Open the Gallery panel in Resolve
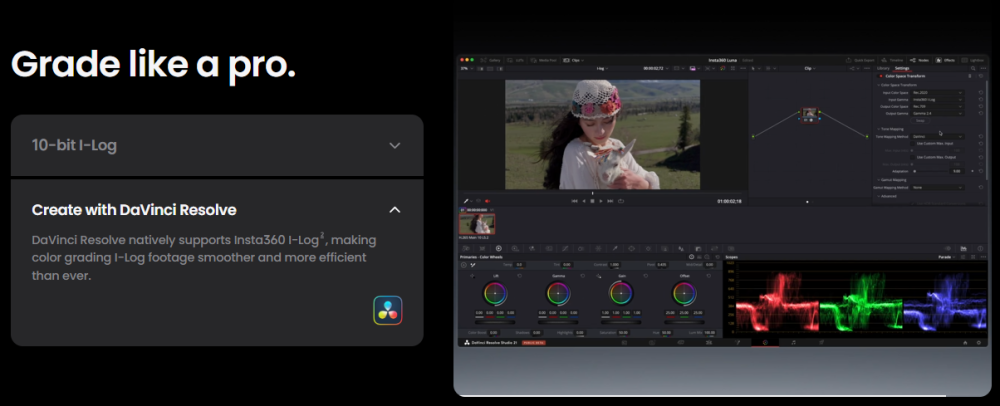 pyautogui.click(x=491, y=60)
